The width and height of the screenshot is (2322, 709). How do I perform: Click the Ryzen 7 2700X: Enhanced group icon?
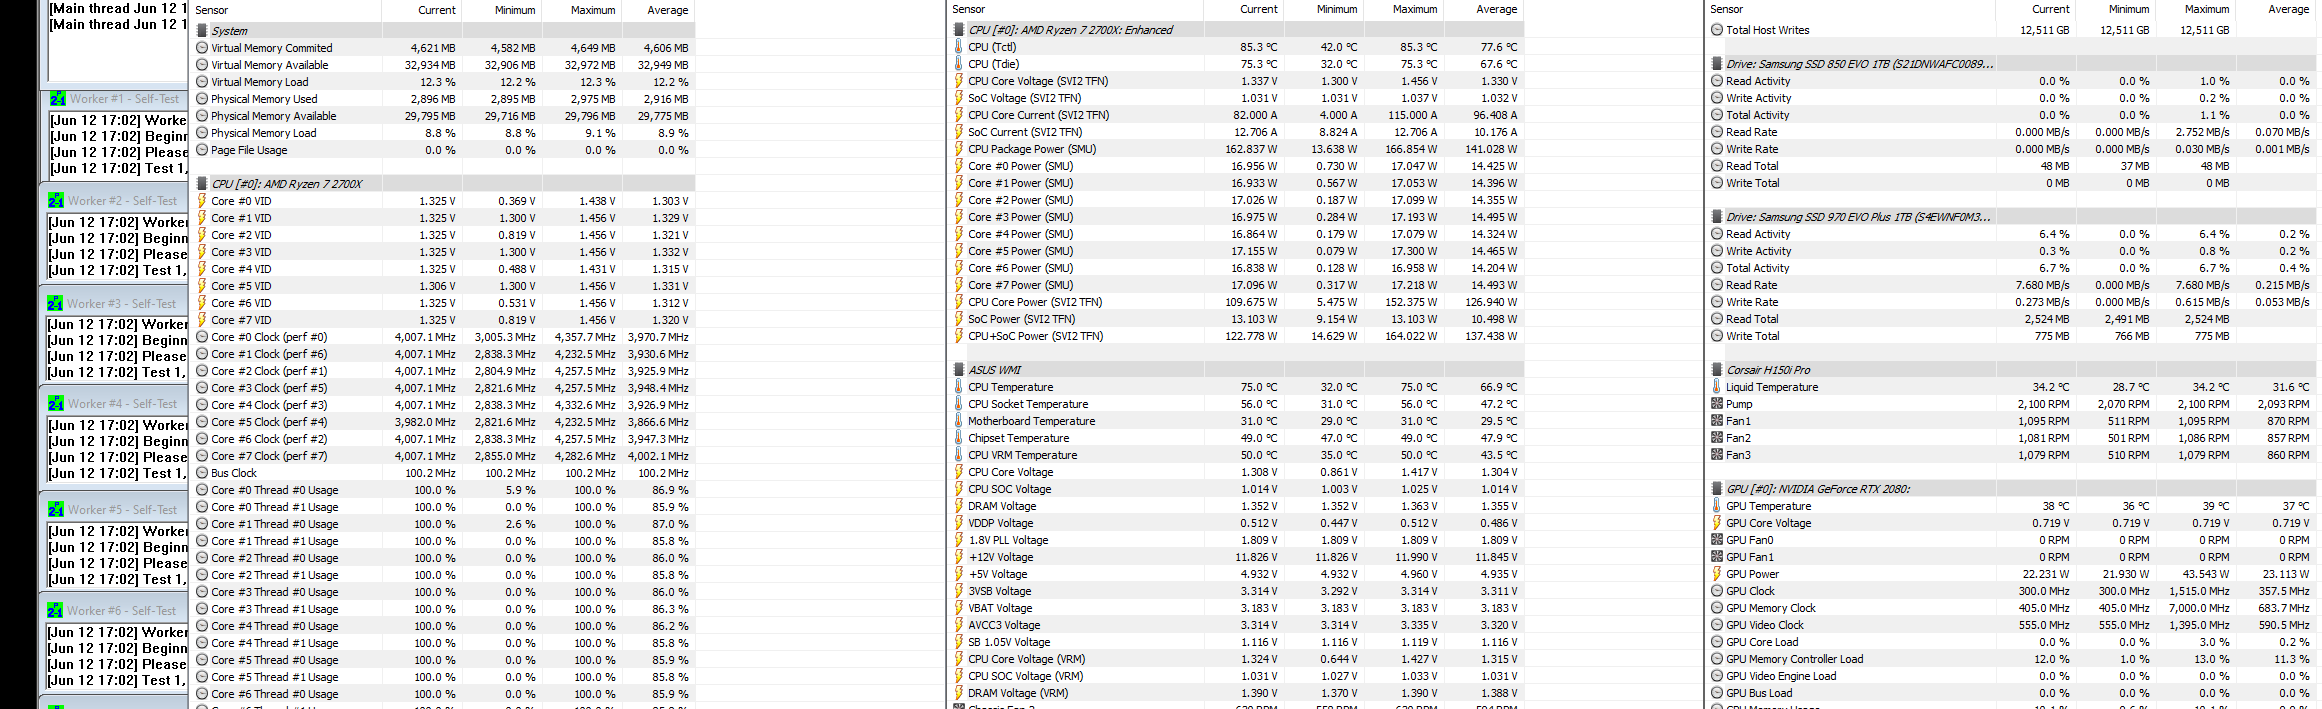[959, 30]
